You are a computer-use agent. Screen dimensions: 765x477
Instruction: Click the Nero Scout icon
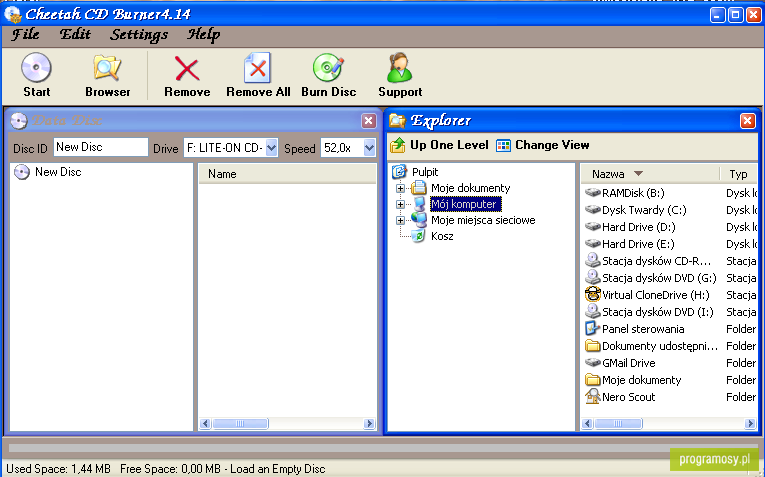592,397
